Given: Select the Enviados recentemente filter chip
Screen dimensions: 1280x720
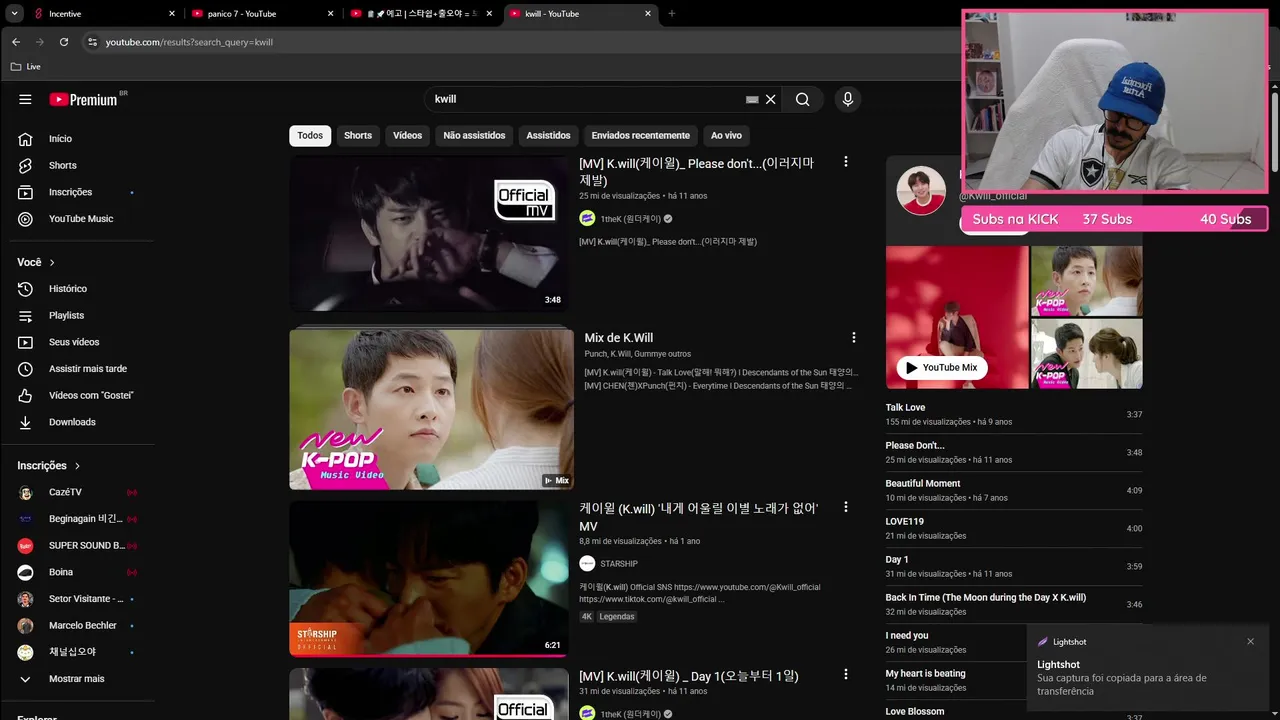Looking at the screenshot, I should pos(640,135).
